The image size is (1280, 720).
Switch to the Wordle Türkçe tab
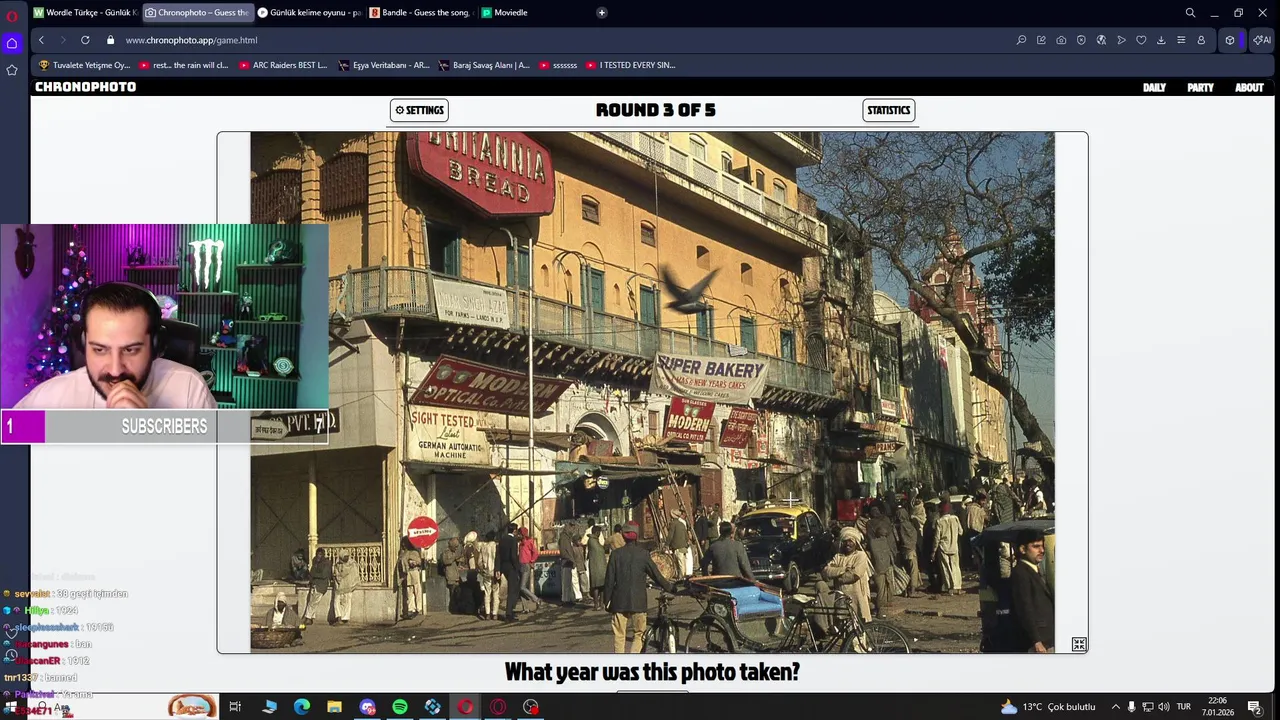84,12
